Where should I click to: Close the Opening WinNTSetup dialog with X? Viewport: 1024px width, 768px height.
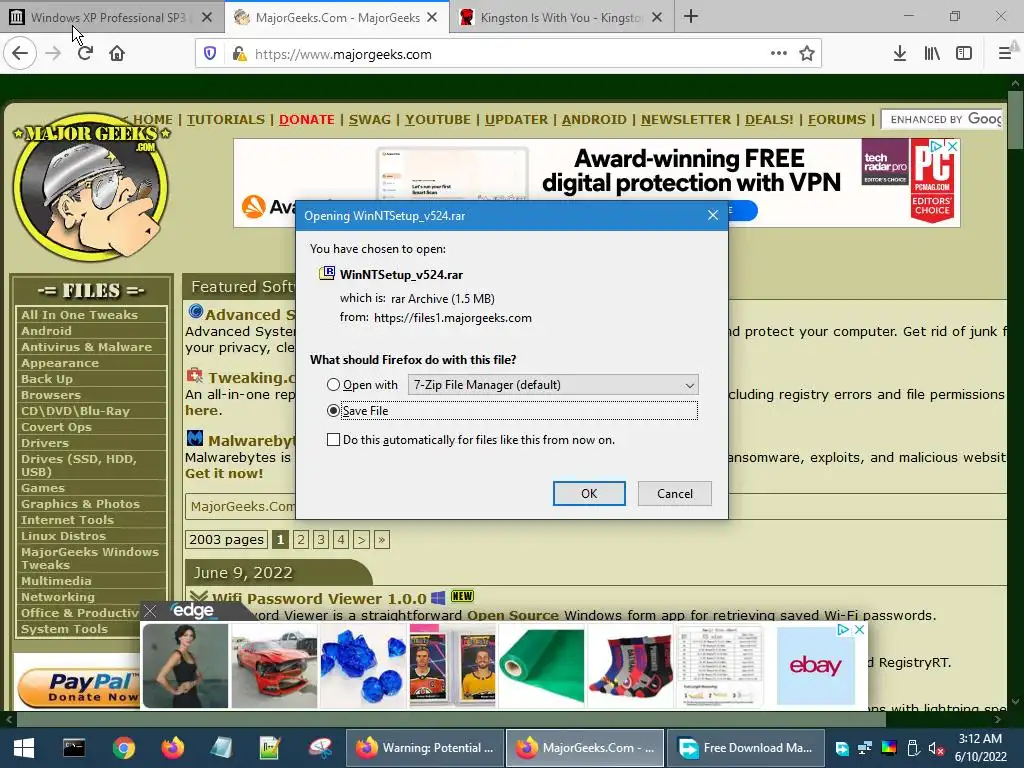[x=713, y=216]
